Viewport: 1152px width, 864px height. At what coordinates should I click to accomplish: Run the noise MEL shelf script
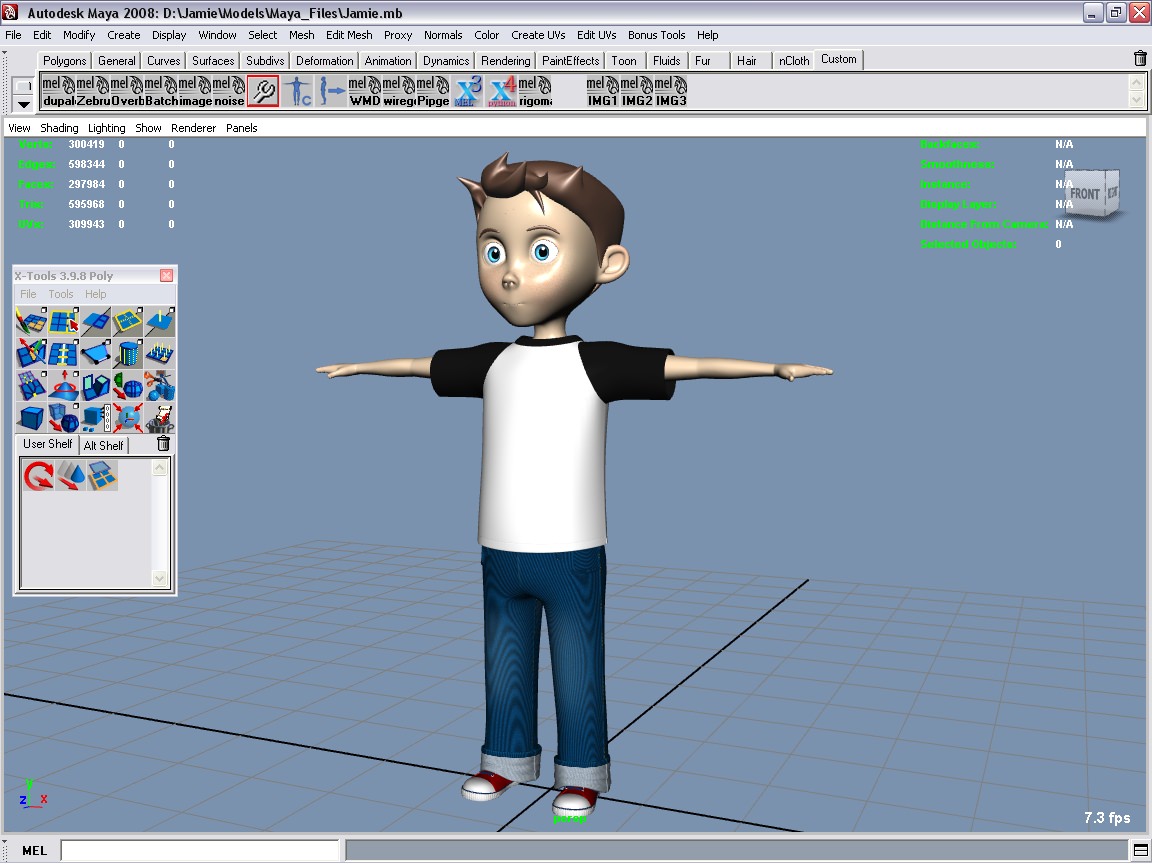[x=229, y=91]
